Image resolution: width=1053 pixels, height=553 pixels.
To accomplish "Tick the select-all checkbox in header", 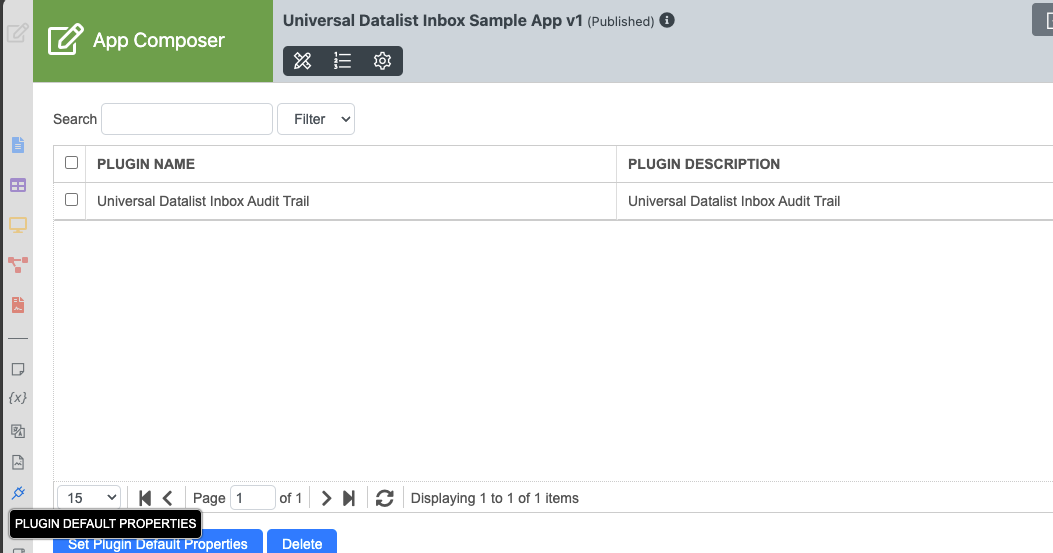I will point(71,163).
